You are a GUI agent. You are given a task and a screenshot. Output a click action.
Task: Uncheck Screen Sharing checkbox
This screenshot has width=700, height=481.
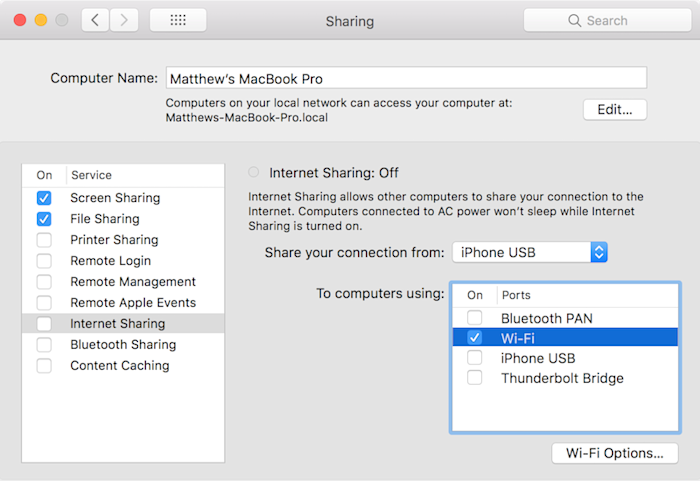(x=44, y=198)
